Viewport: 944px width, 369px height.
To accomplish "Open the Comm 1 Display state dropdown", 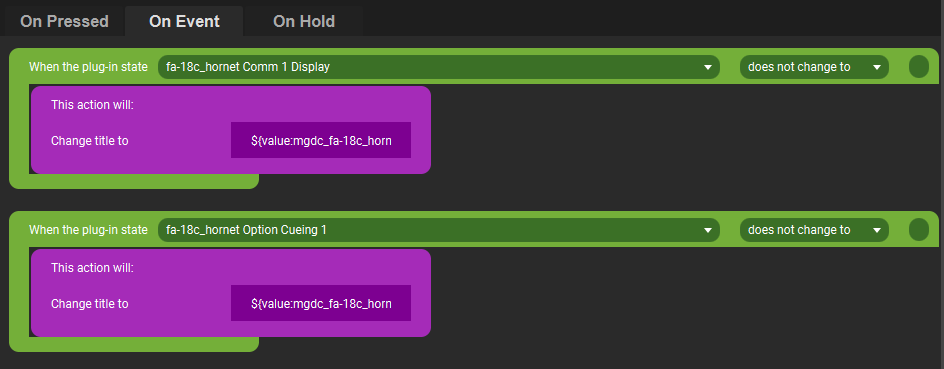I will pos(438,67).
